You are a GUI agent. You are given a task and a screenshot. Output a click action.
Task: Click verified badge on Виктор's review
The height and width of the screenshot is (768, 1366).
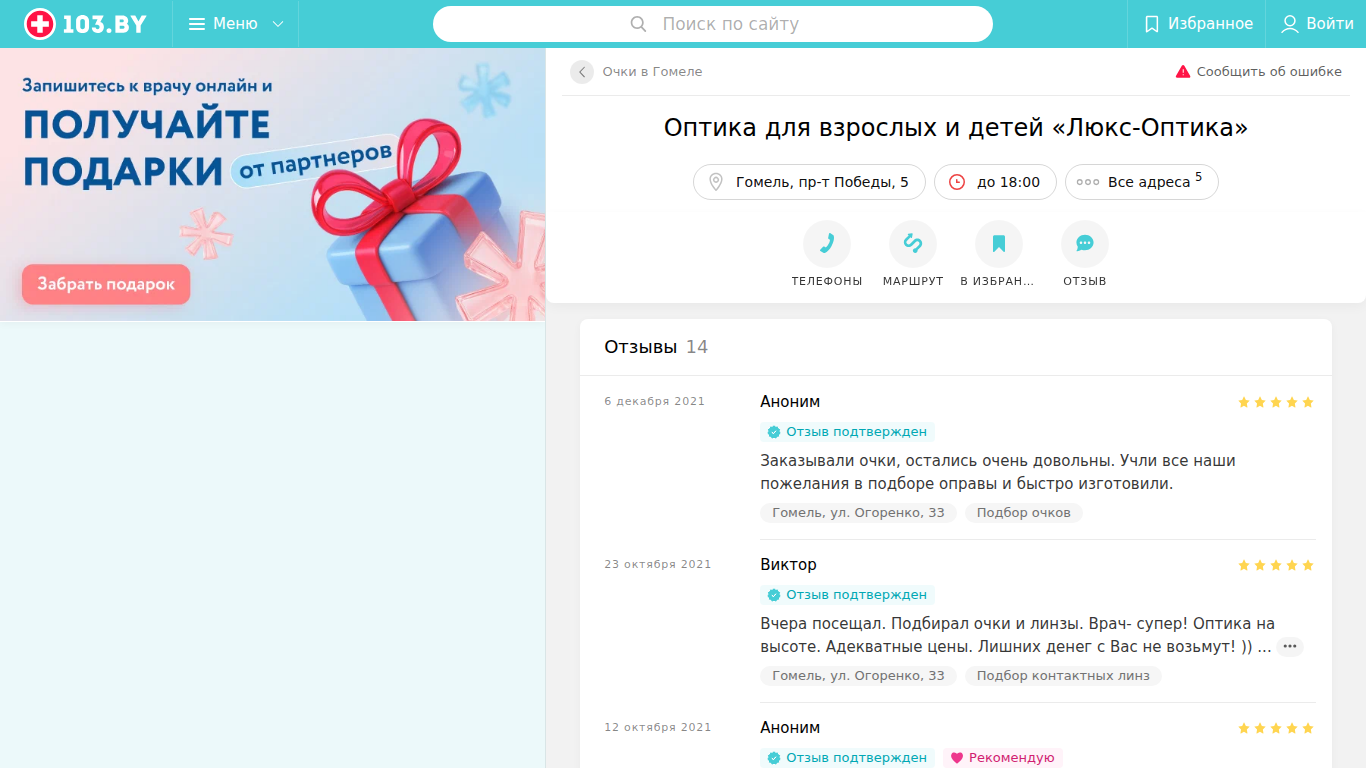pyautogui.click(x=847, y=595)
